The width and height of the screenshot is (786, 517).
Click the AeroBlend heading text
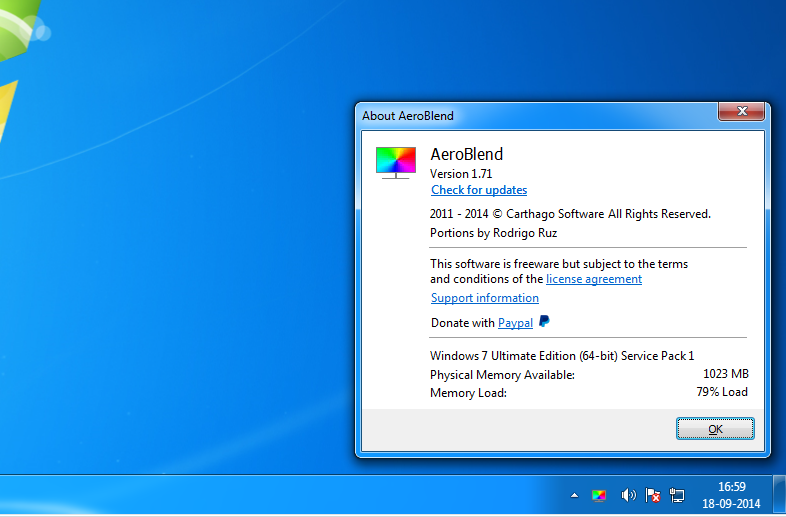pyautogui.click(x=467, y=154)
